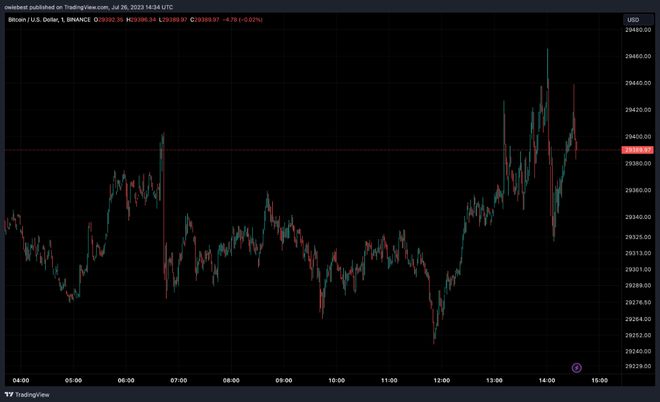Click the 12:00 time axis label
660x402 pixels.
tap(442, 380)
